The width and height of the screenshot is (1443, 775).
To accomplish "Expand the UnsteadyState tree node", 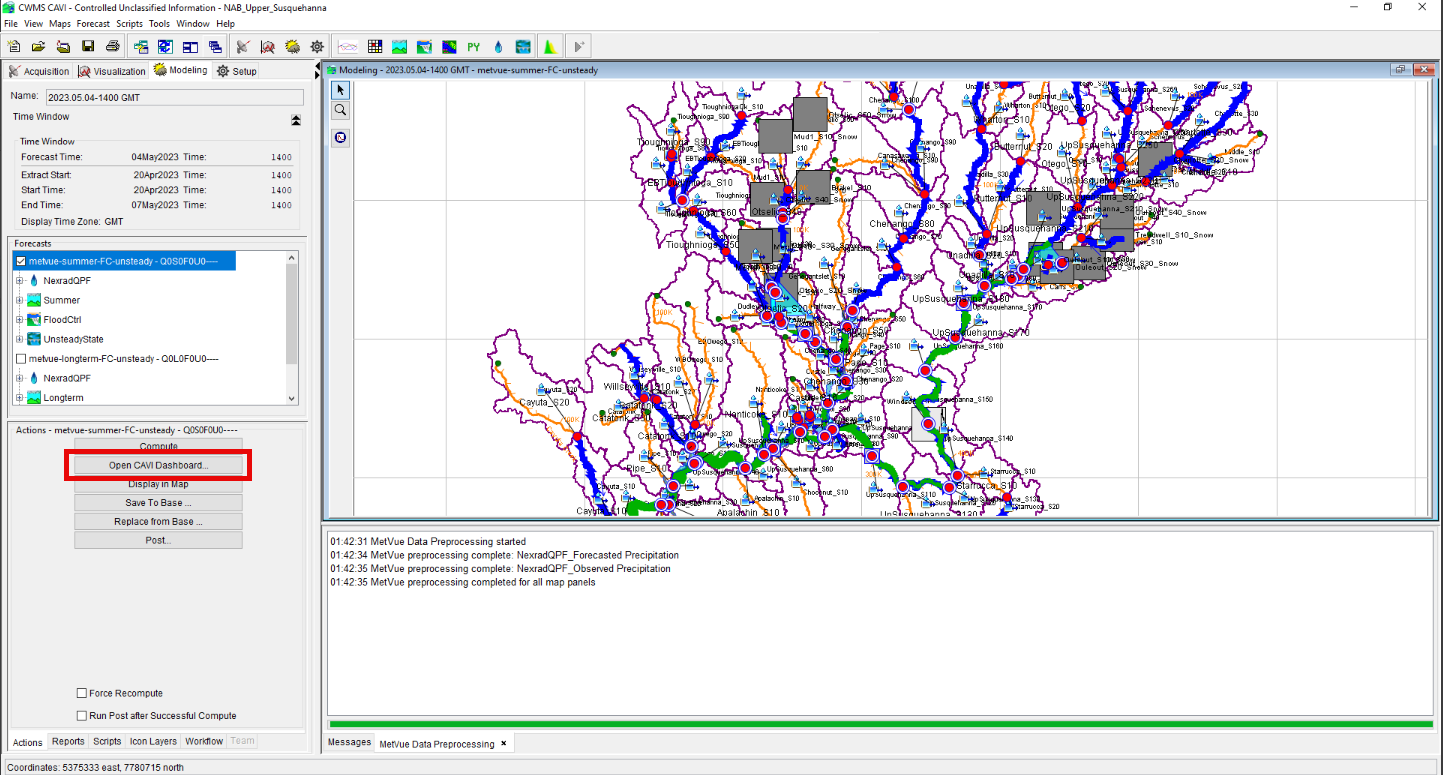I will pos(19,339).
